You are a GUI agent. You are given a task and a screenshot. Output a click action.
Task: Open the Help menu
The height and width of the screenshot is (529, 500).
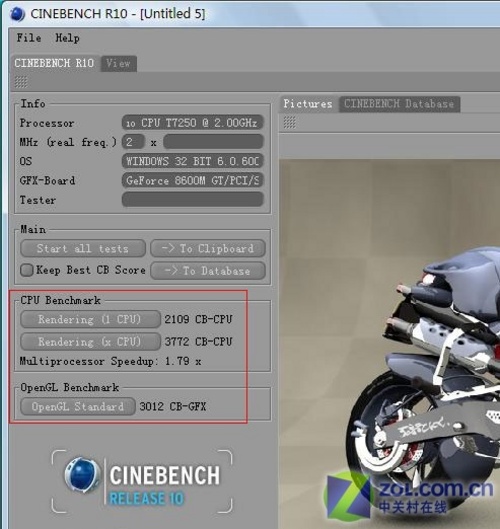pyautogui.click(x=67, y=38)
